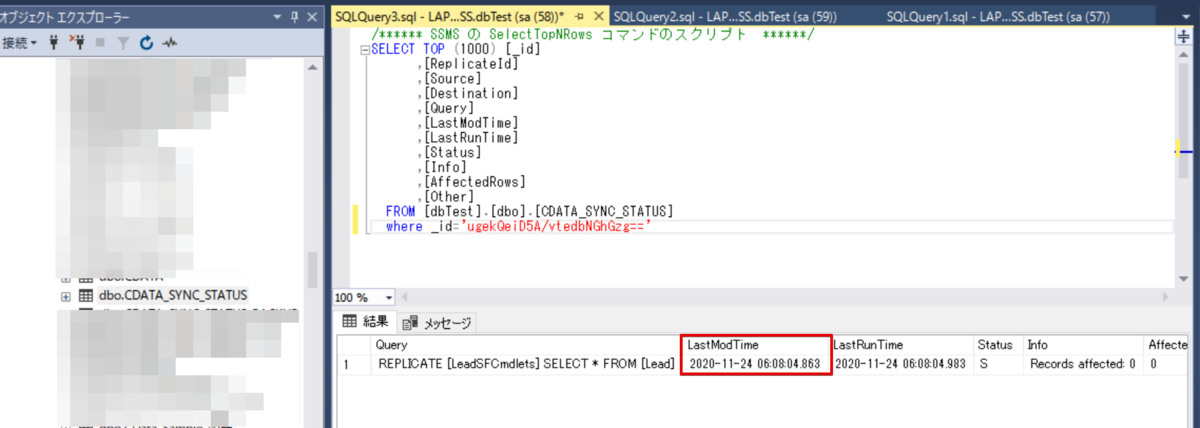1200x428 pixels.
Task: Collapse the SELECT statement outline box
Action: [x=365, y=49]
